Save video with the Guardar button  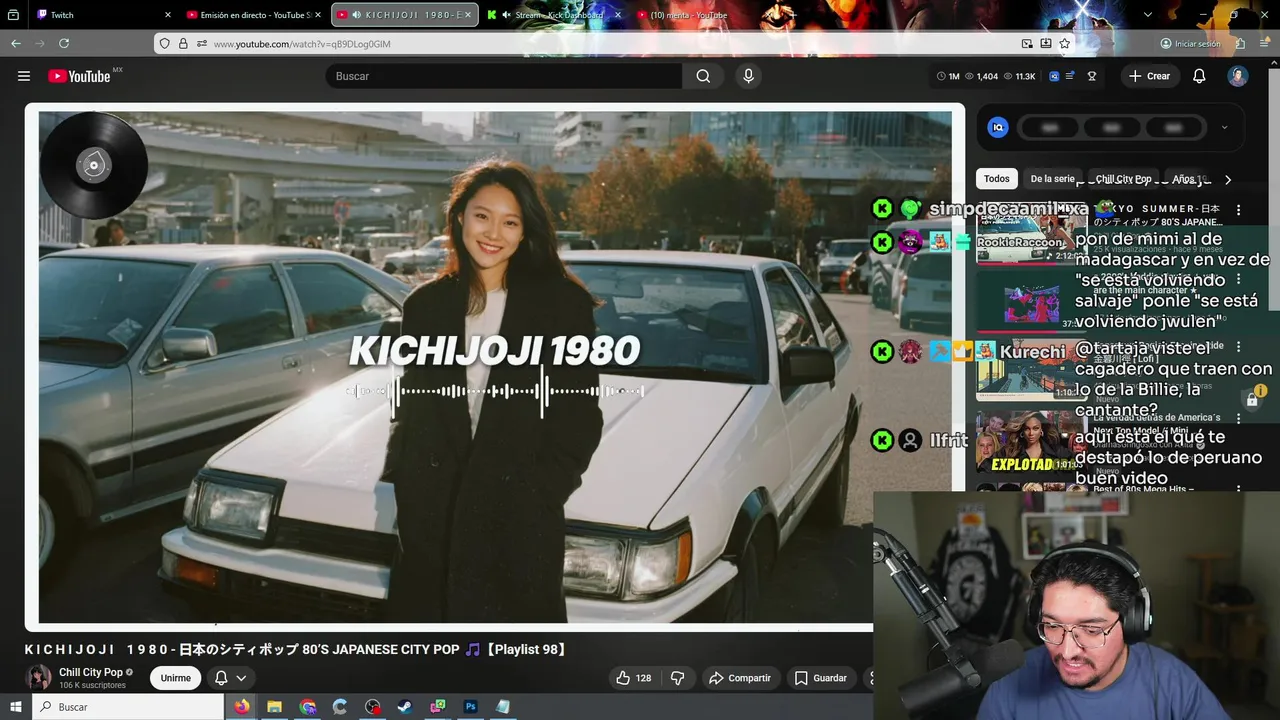(x=820, y=678)
